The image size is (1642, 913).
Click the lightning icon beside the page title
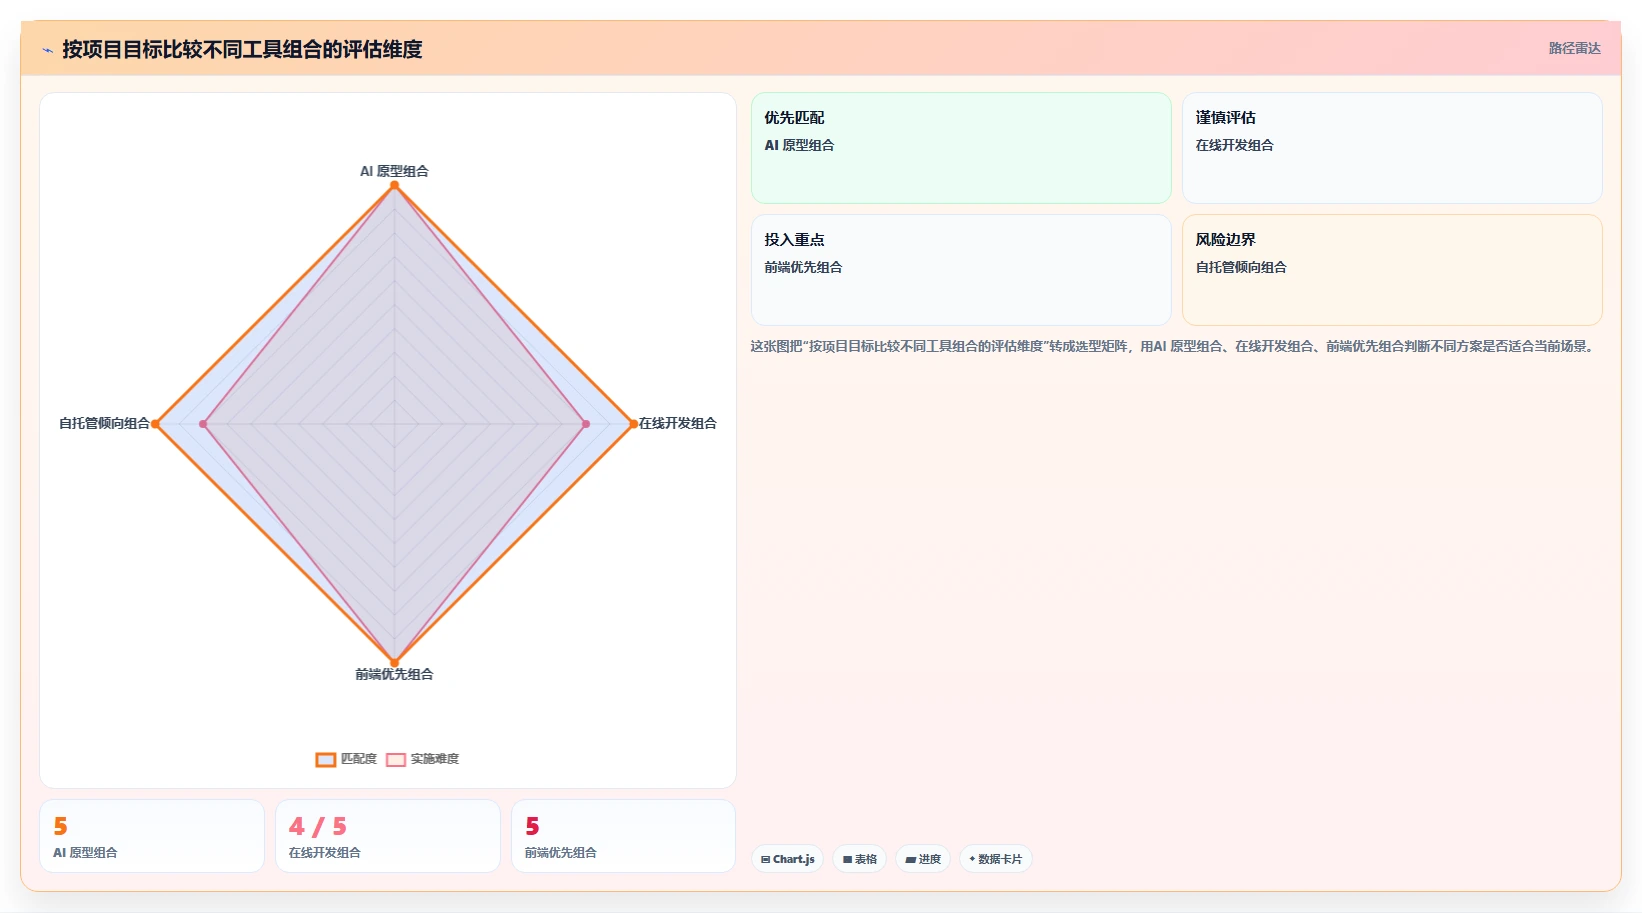(47, 50)
